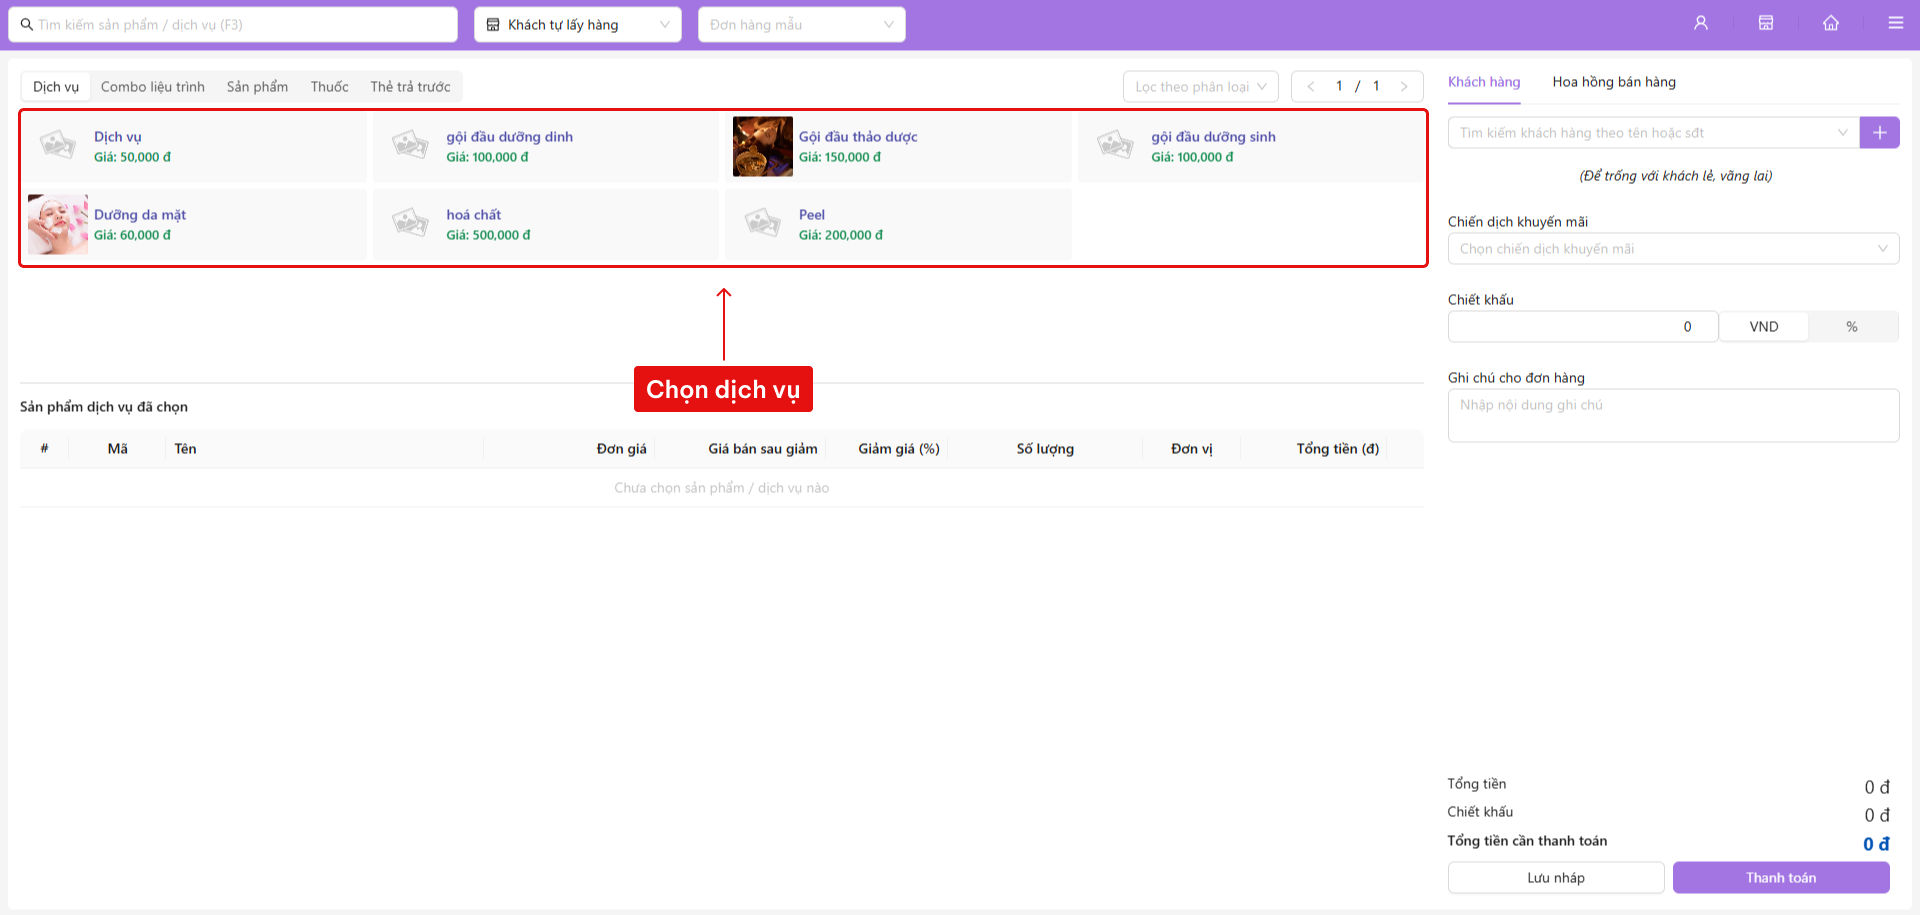Open the Chọn chiến dịch khuyến mãi dropdown

(x=1673, y=248)
